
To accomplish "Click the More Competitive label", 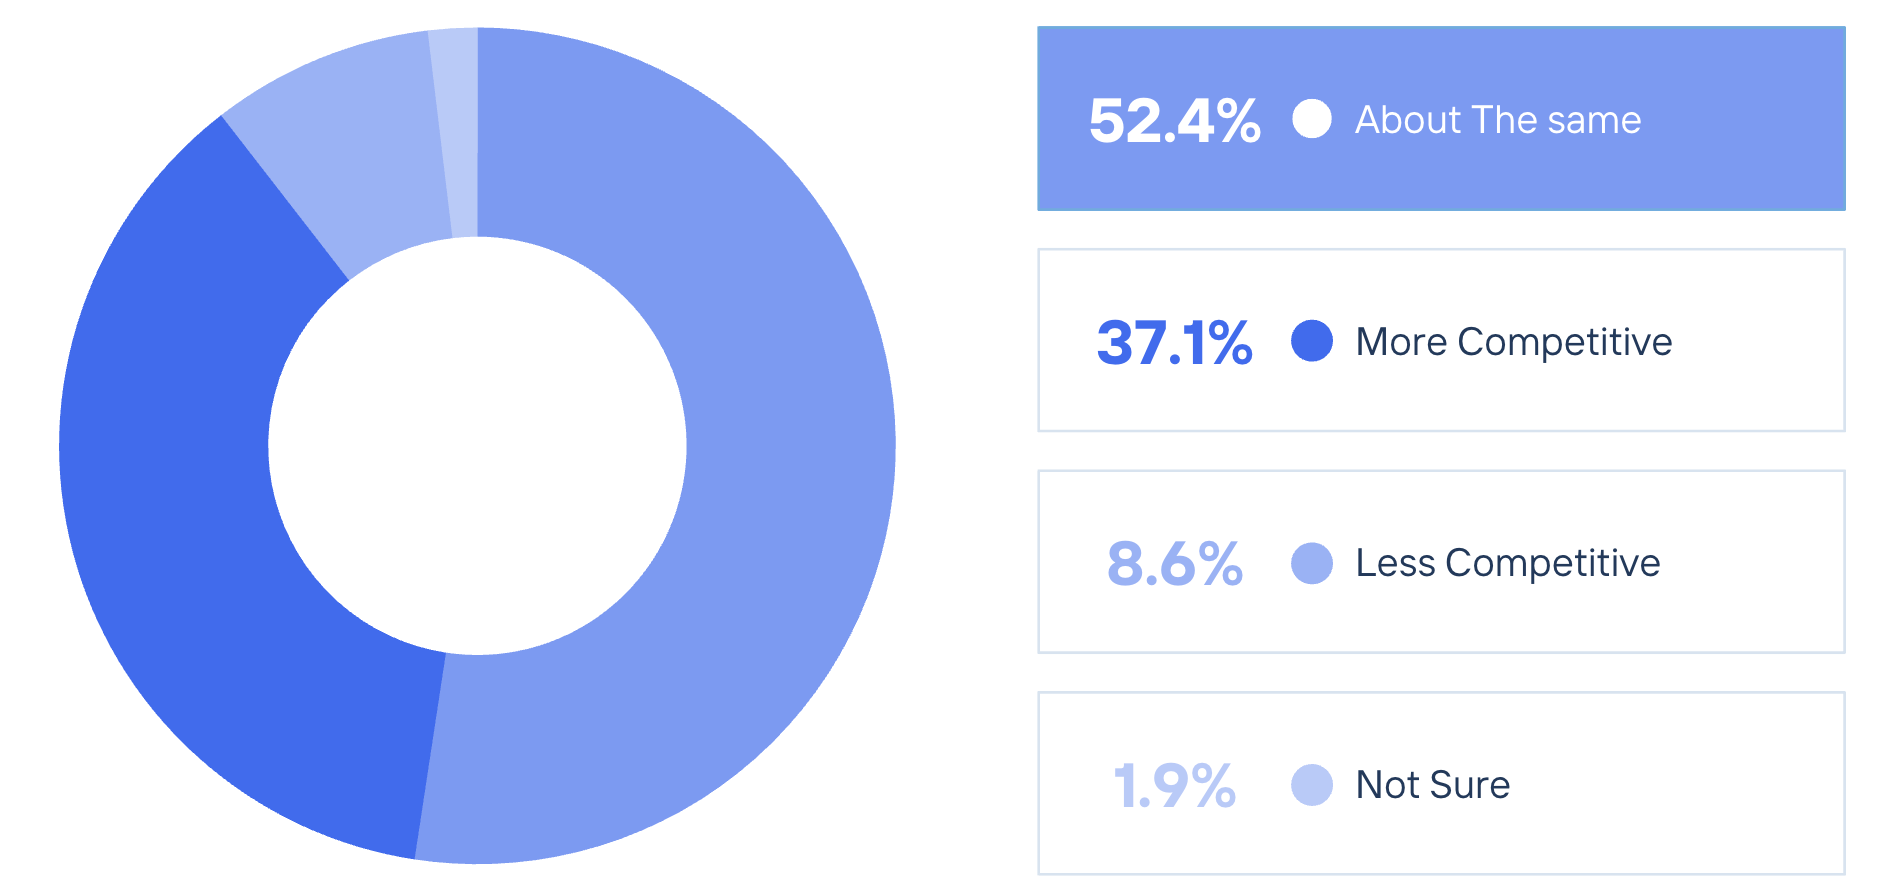I will 1513,342.
